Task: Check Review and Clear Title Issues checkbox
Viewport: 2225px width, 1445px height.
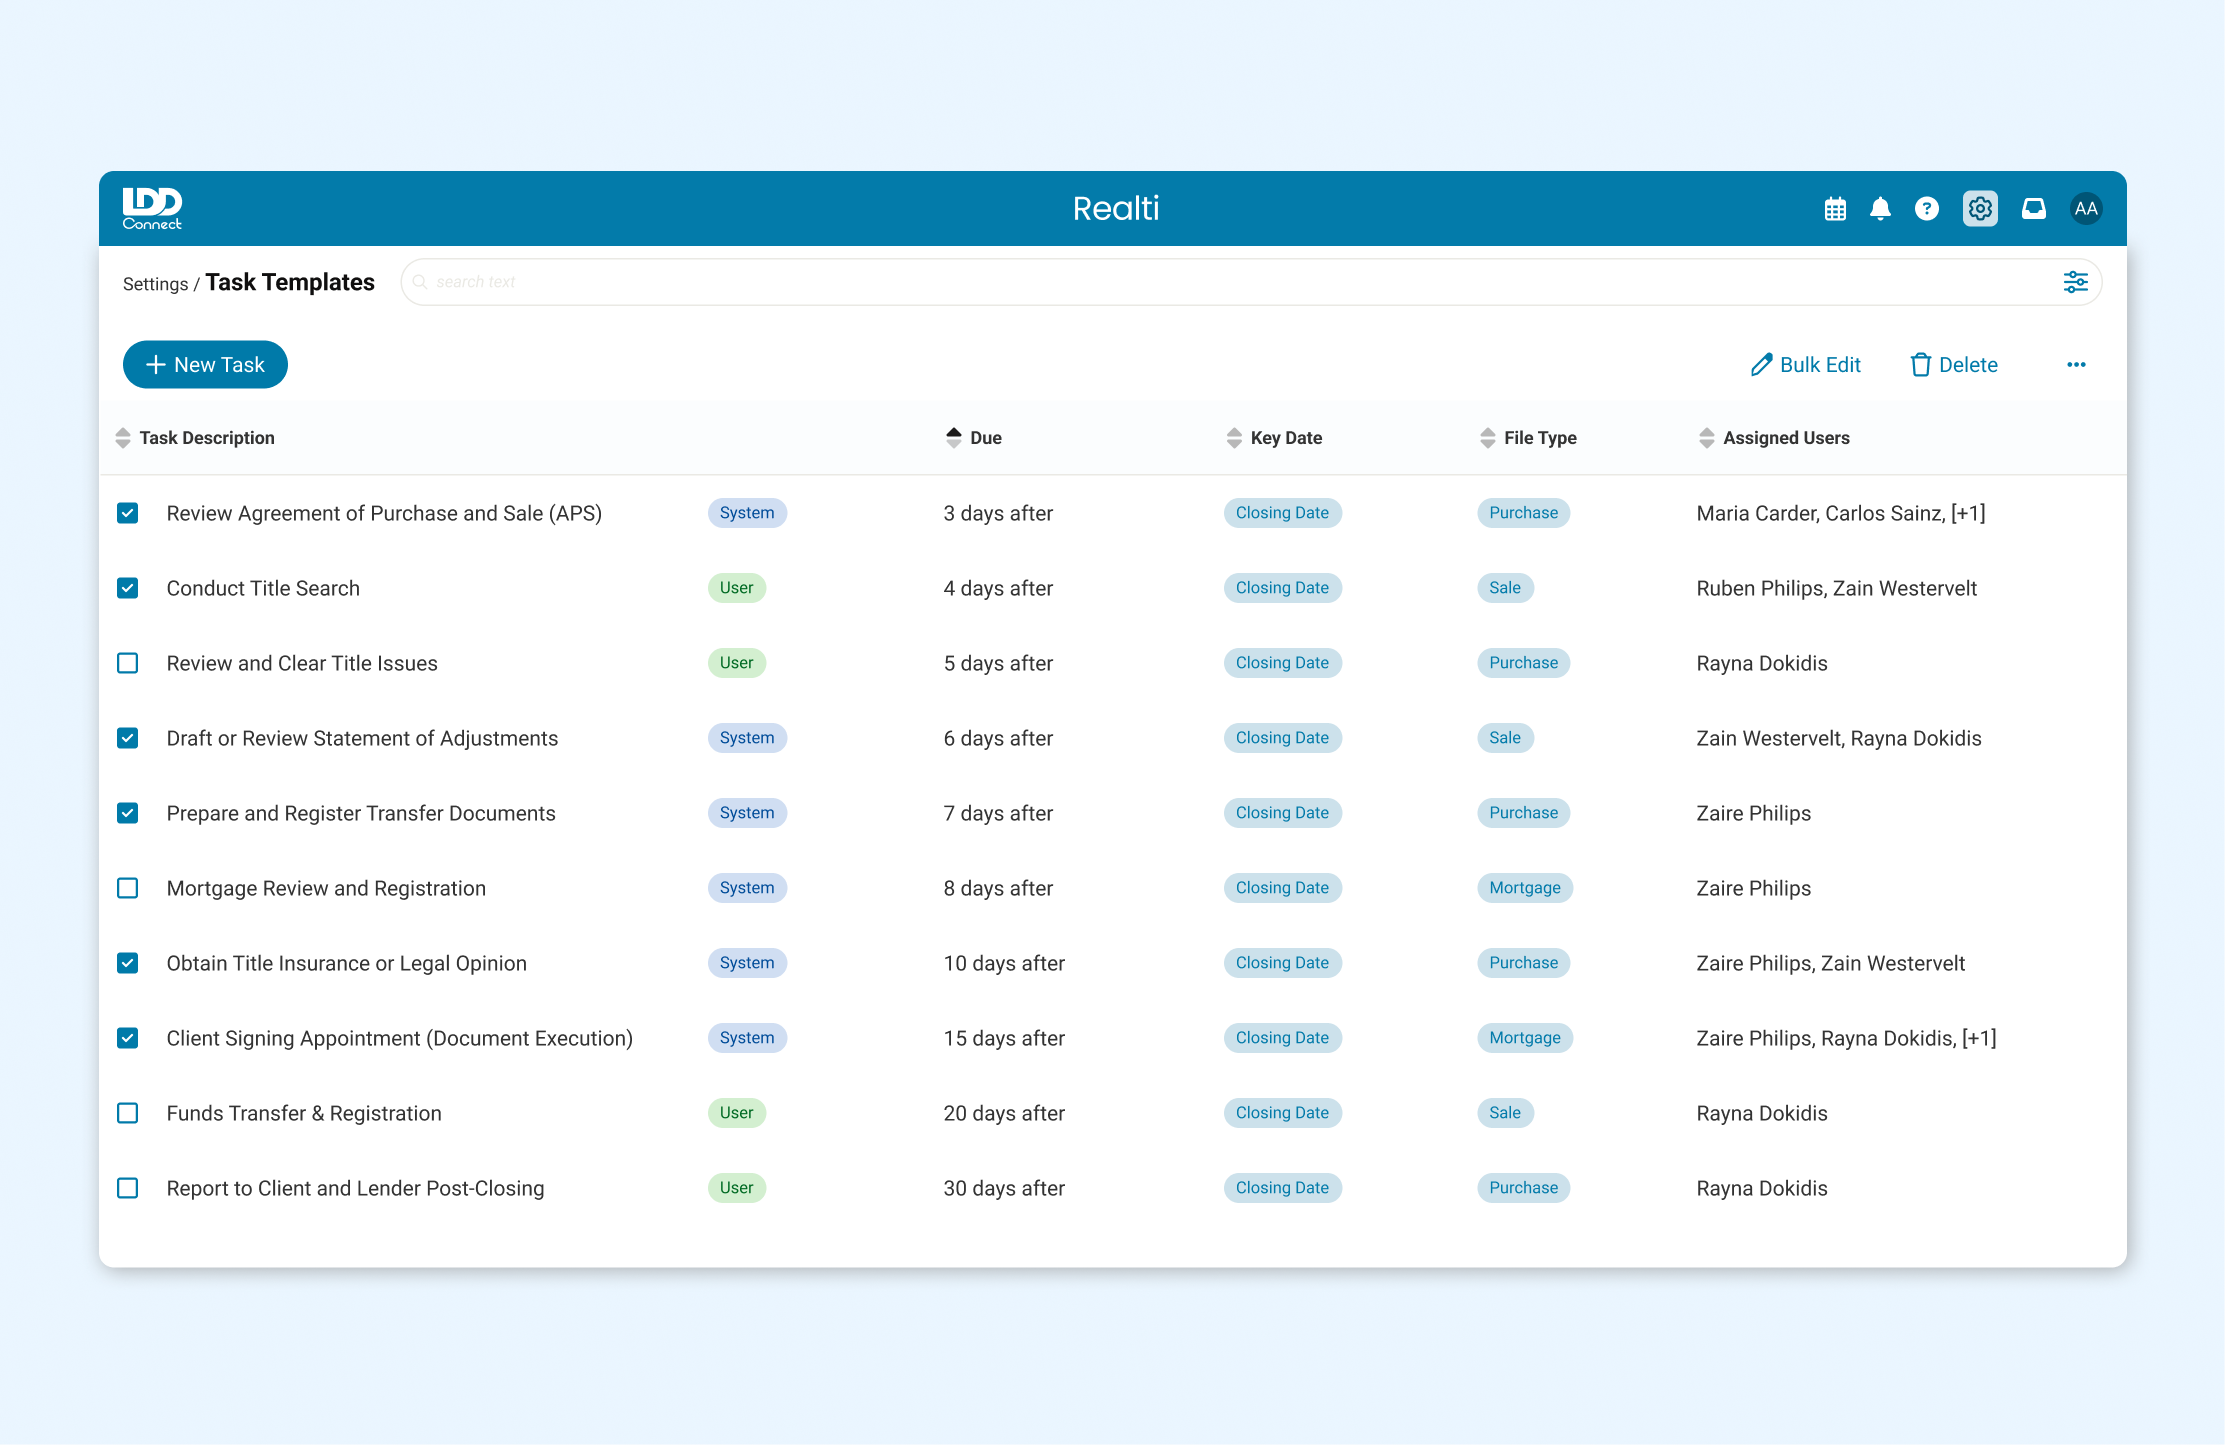Action: 128,663
